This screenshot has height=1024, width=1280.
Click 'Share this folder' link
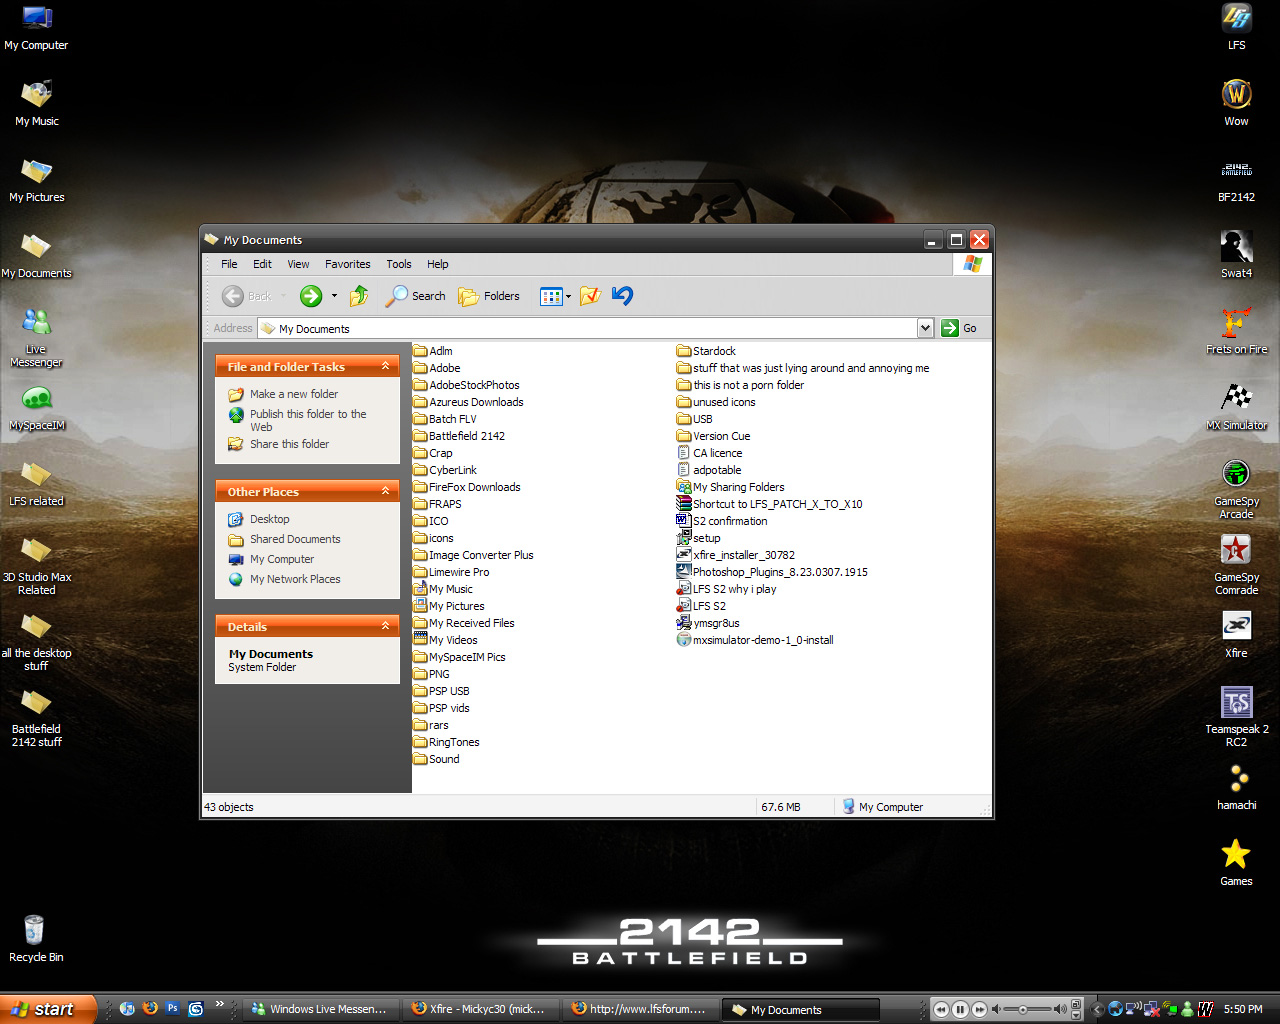(289, 444)
